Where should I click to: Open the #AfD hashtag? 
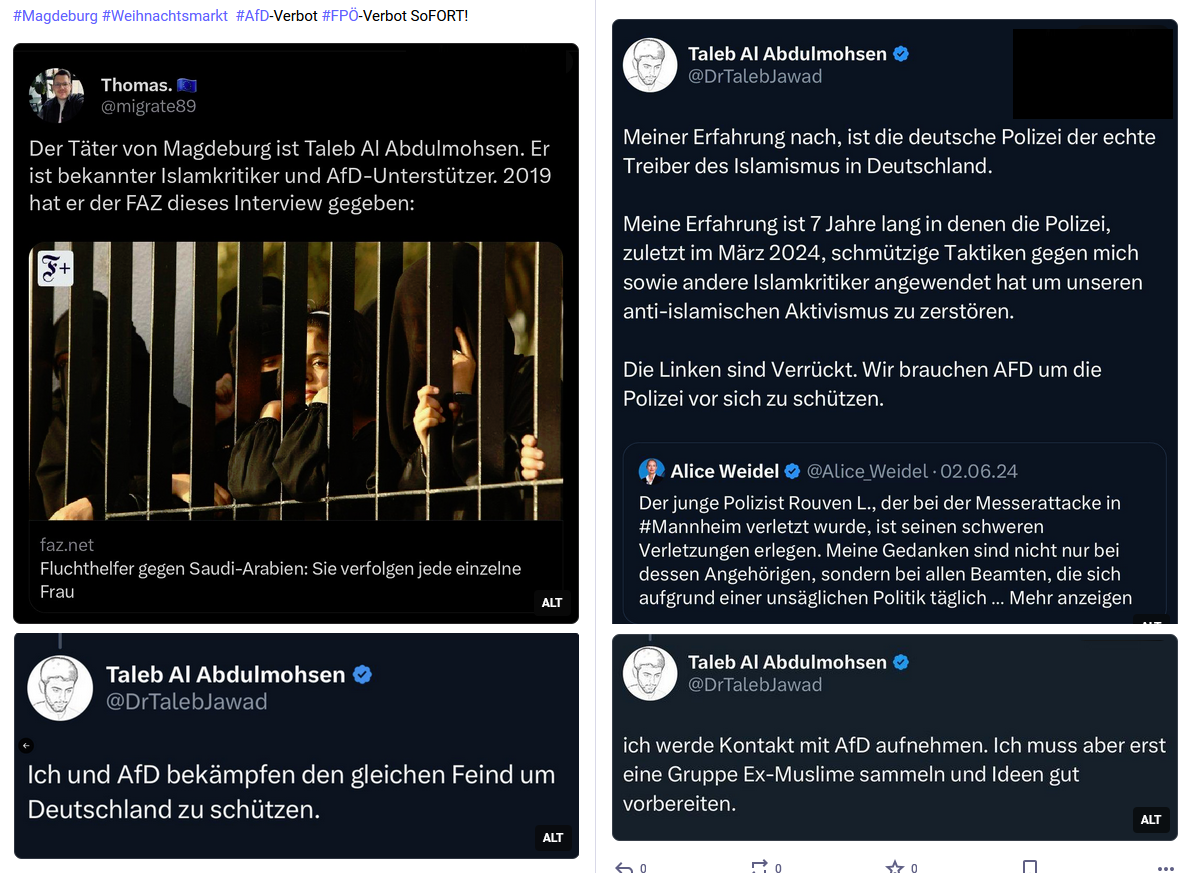[253, 16]
